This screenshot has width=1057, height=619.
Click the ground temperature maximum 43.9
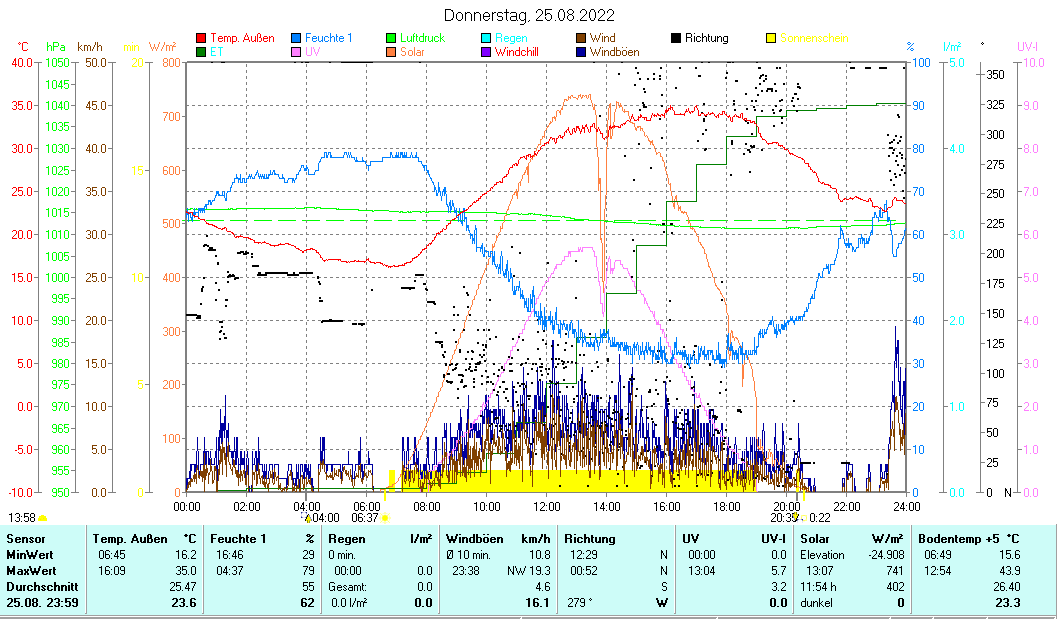pyautogui.click(x=1009, y=570)
